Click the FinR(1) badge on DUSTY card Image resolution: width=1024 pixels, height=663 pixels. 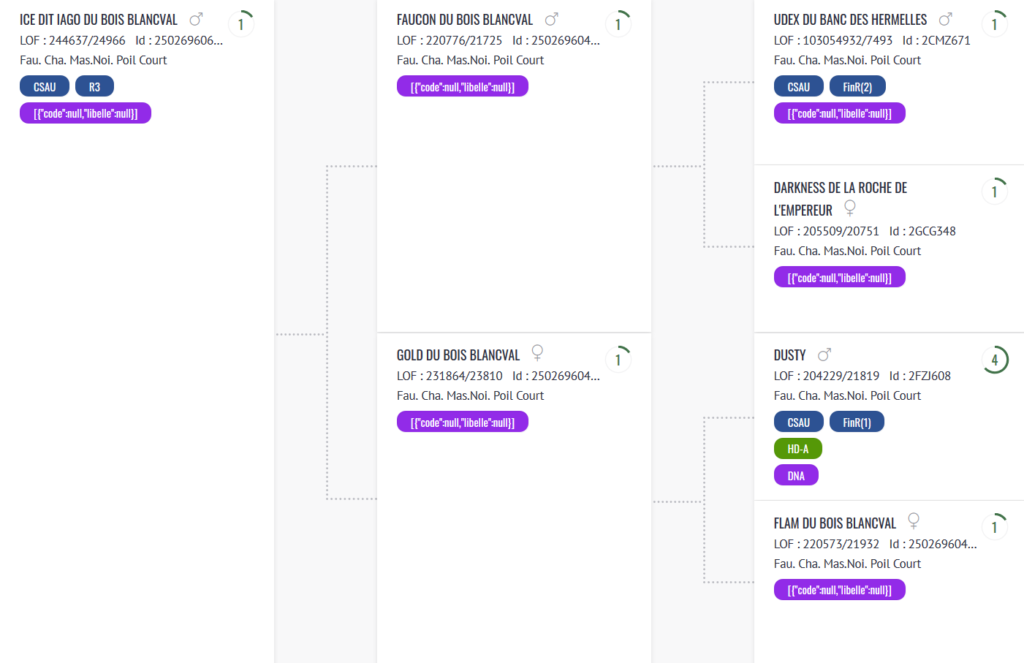tap(857, 422)
